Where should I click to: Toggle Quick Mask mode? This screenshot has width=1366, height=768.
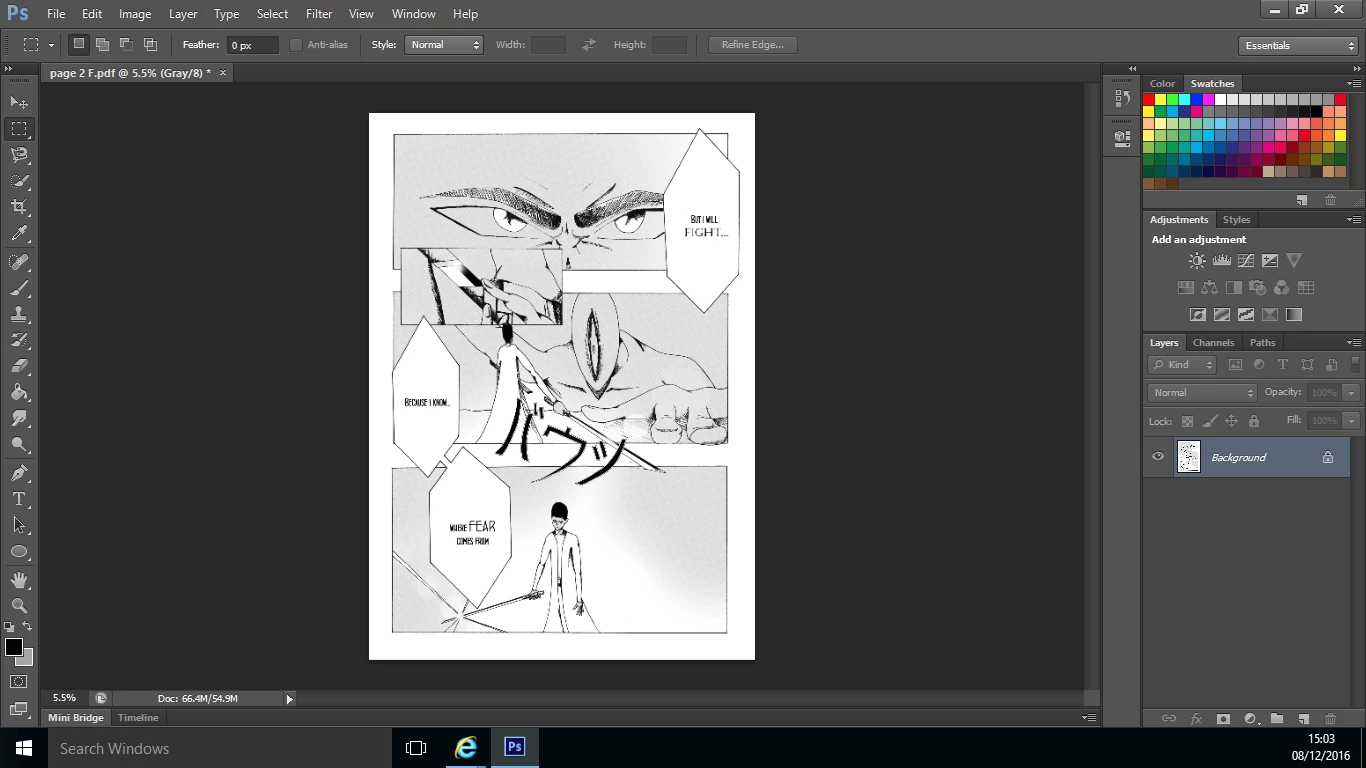19,682
